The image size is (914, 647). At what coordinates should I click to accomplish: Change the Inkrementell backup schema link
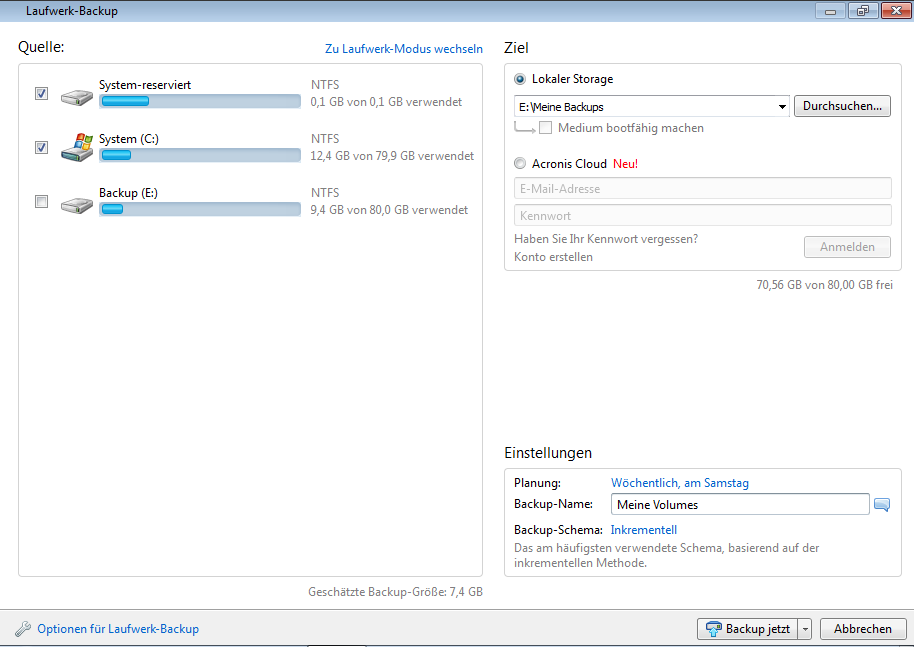pyautogui.click(x=643, y=530)
